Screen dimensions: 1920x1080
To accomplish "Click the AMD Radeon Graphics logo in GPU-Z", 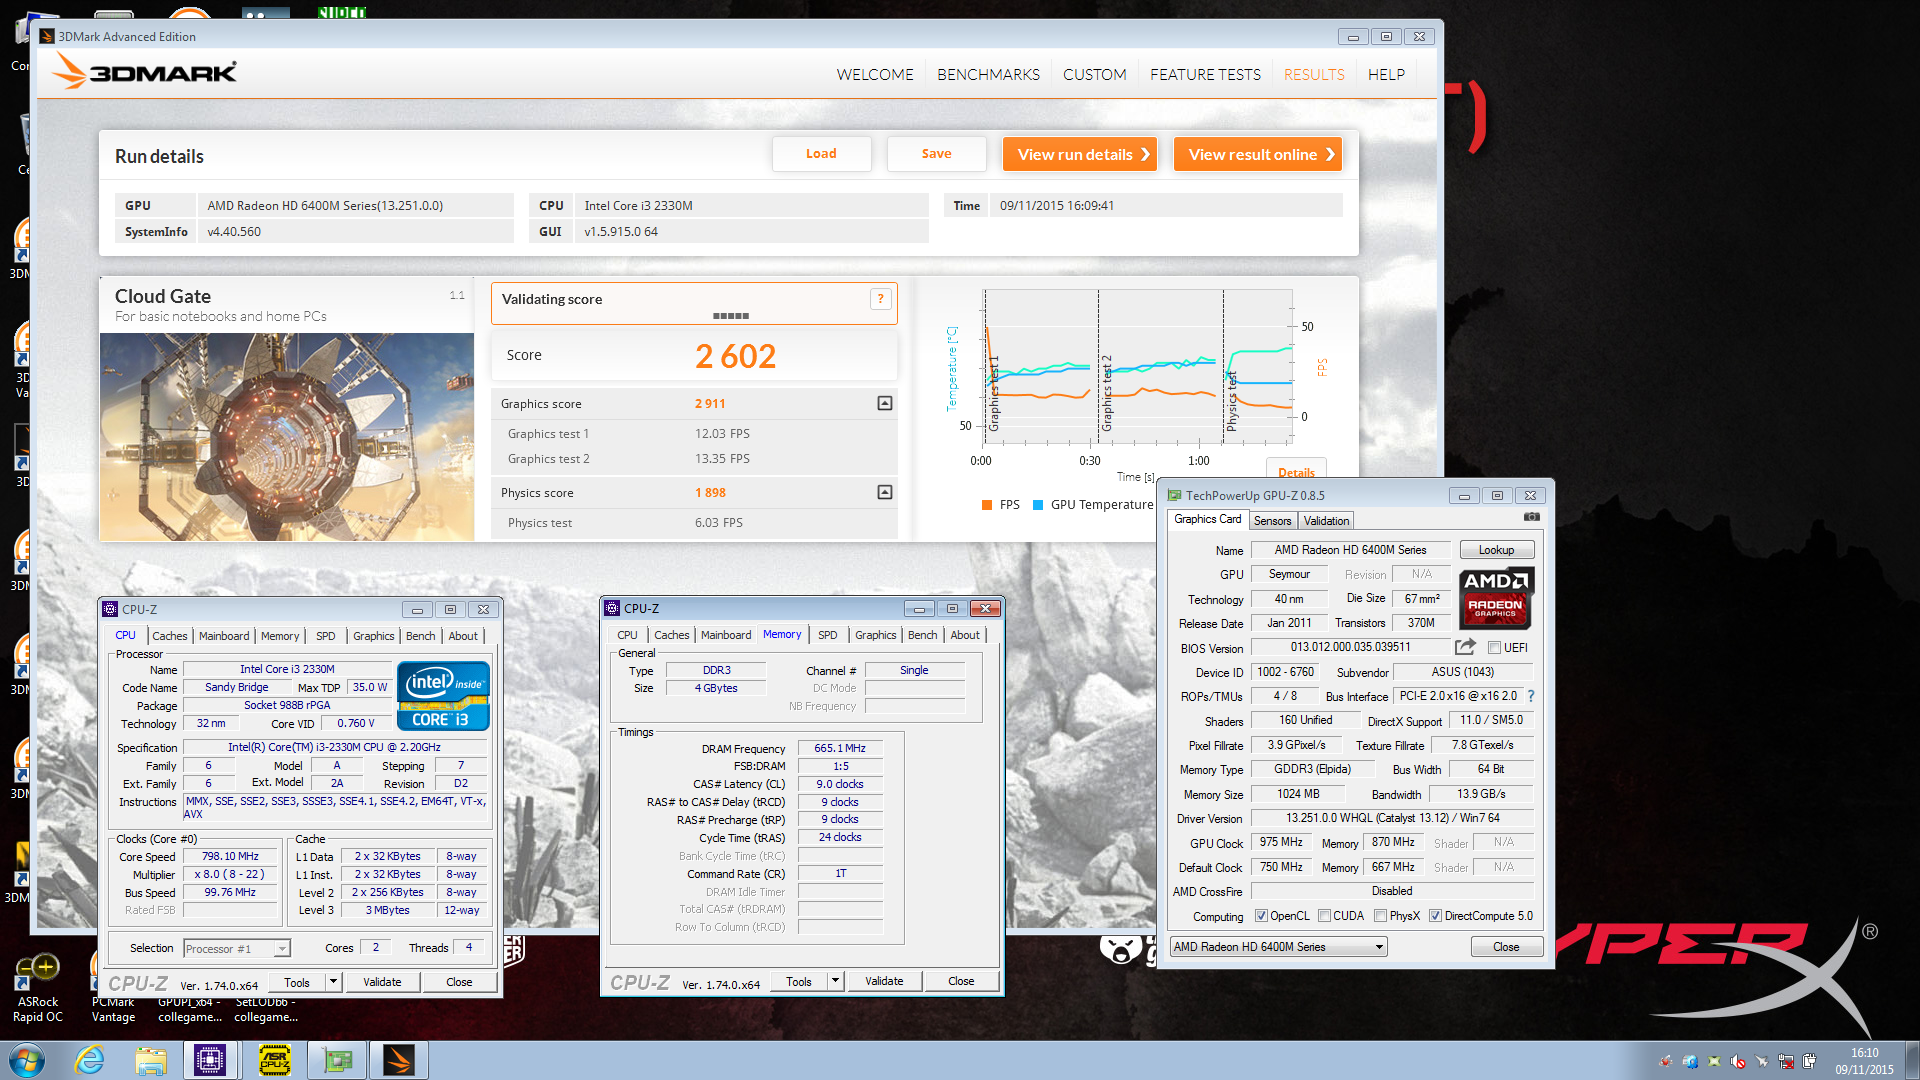I will pos(1495,598).
